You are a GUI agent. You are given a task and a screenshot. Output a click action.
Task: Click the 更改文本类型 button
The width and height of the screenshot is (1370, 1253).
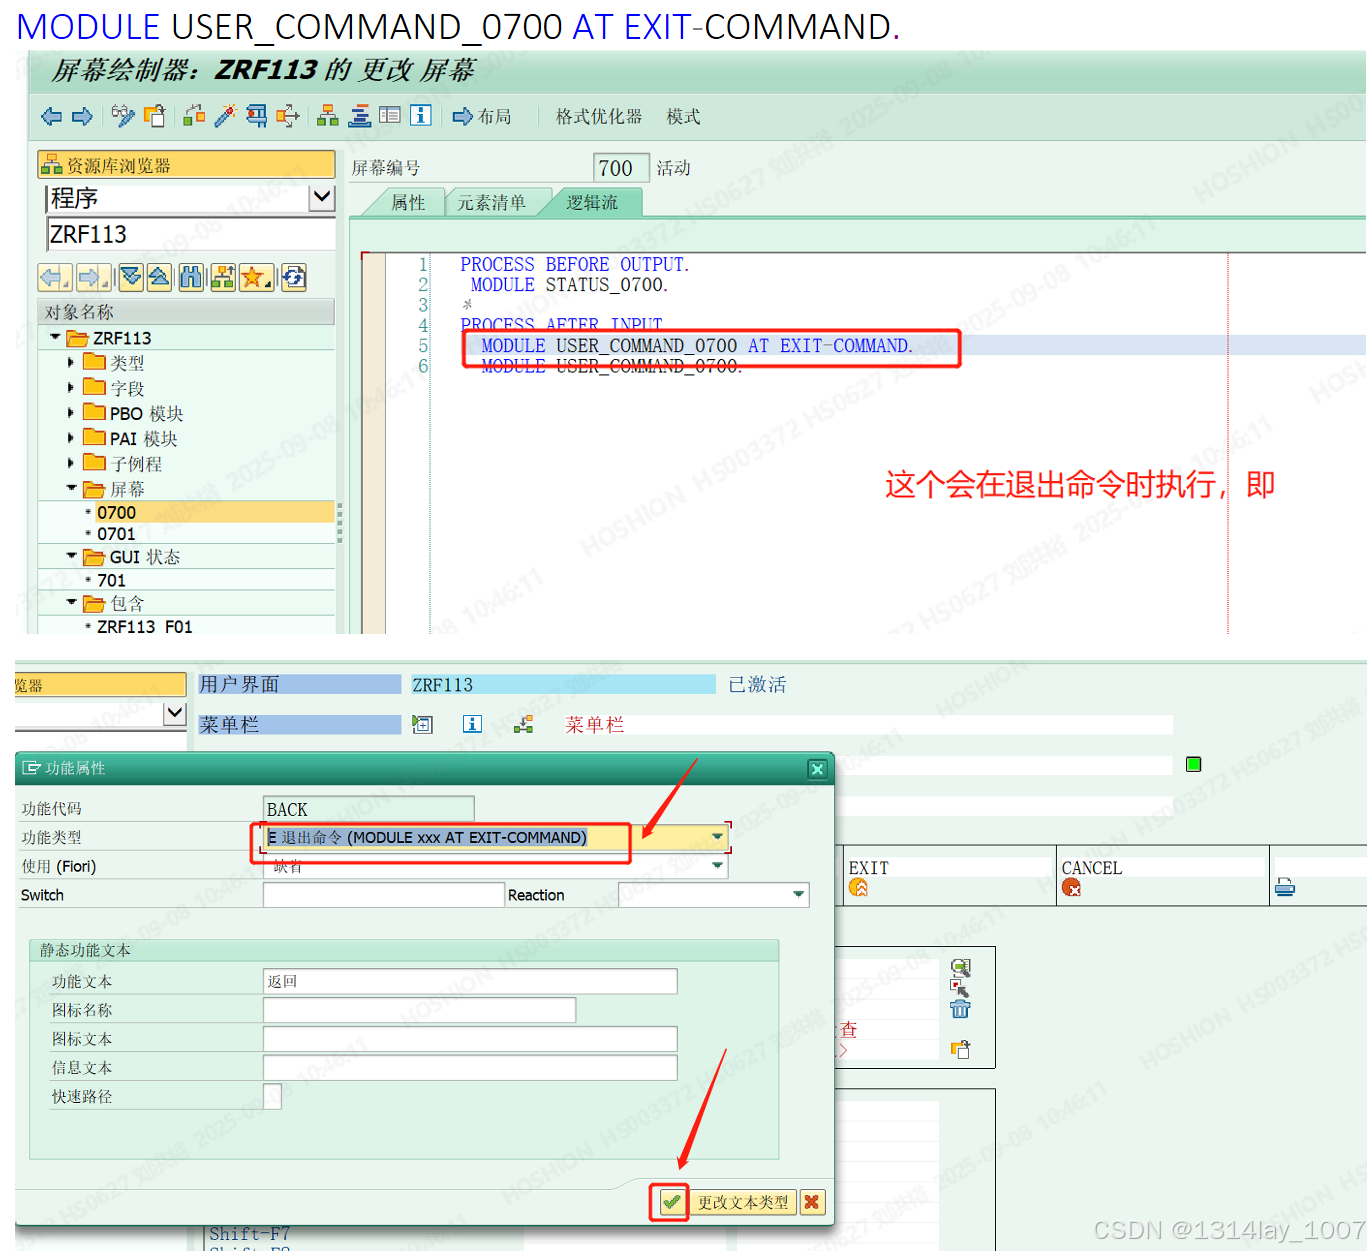[743, 1202]
